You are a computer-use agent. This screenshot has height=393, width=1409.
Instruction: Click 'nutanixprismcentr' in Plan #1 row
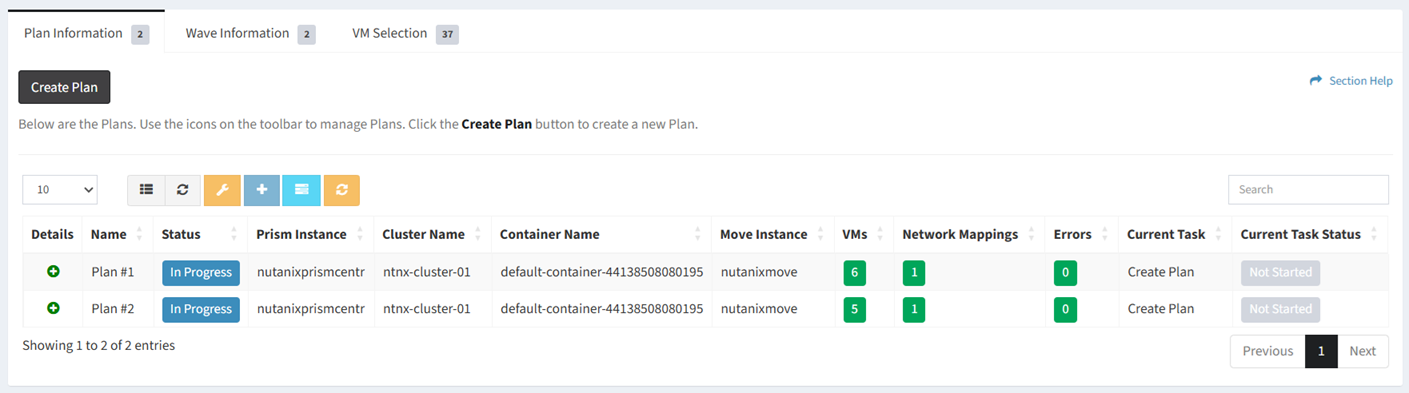click(310, 272)
